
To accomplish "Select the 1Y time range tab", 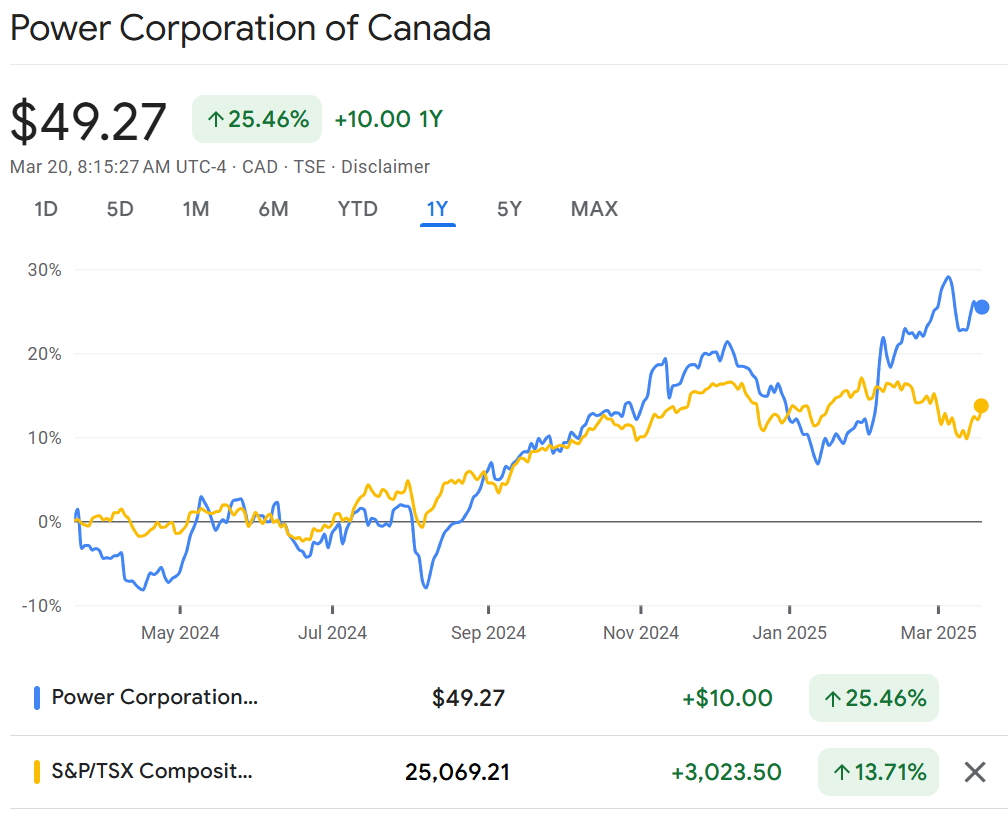I will (x=438, y=209).
